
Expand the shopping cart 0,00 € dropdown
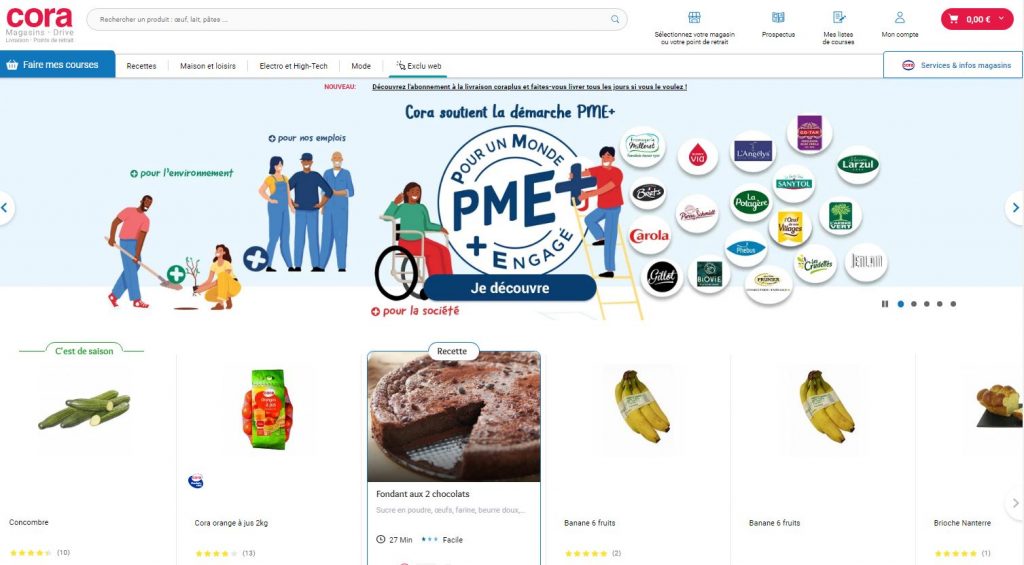[x=976, y=19]
